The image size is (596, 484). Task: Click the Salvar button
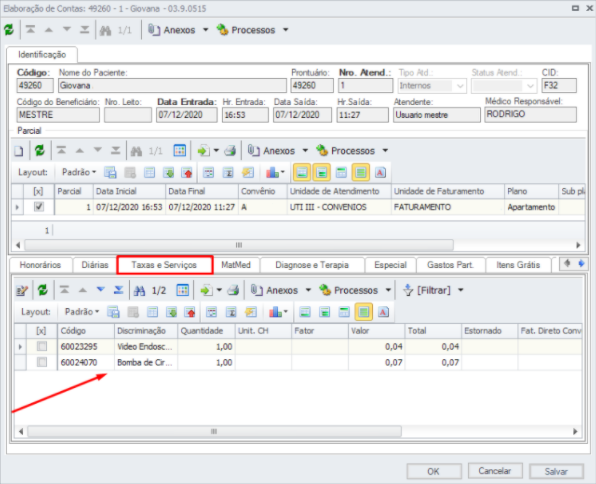[556, 471]
